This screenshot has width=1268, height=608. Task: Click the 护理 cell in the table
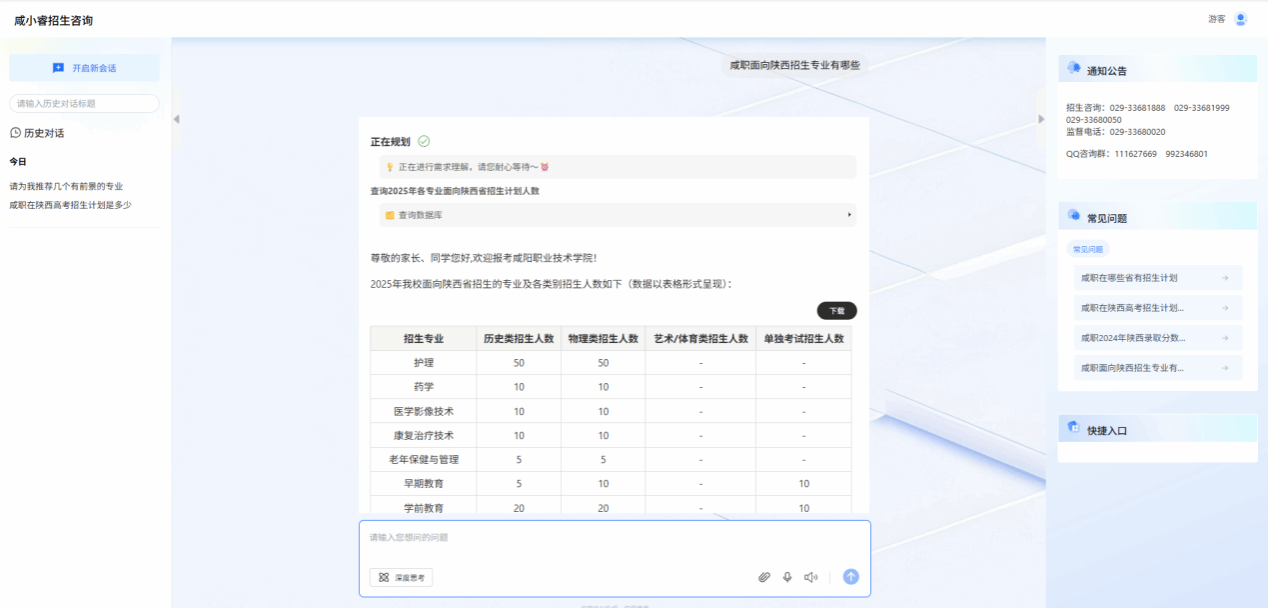coord(424,363)
